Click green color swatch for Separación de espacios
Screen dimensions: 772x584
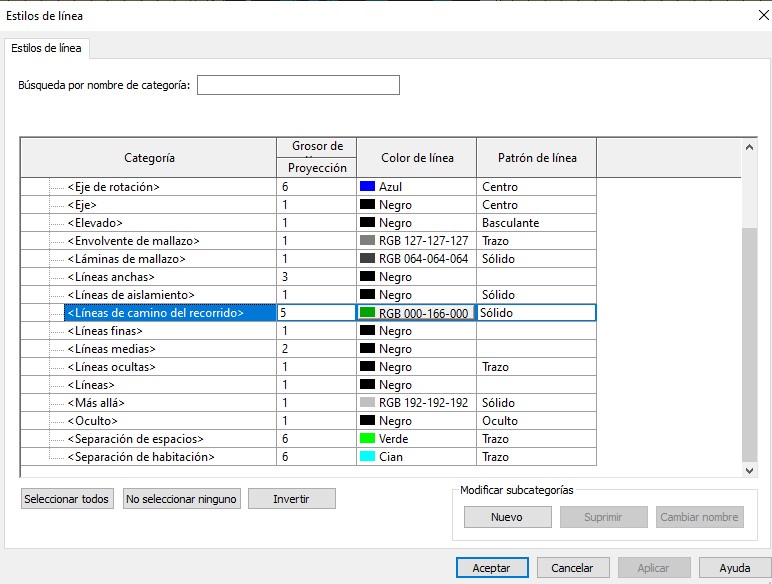coord(367,439)
